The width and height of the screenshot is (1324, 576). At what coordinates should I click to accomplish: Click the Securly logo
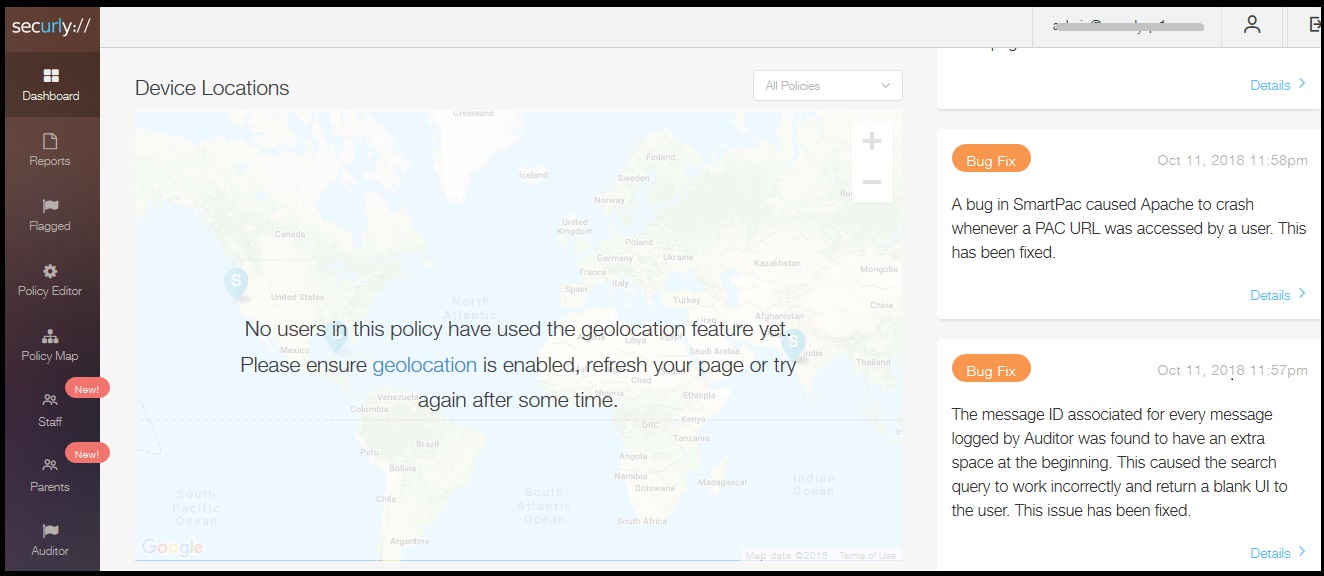[x=51, y=27]
